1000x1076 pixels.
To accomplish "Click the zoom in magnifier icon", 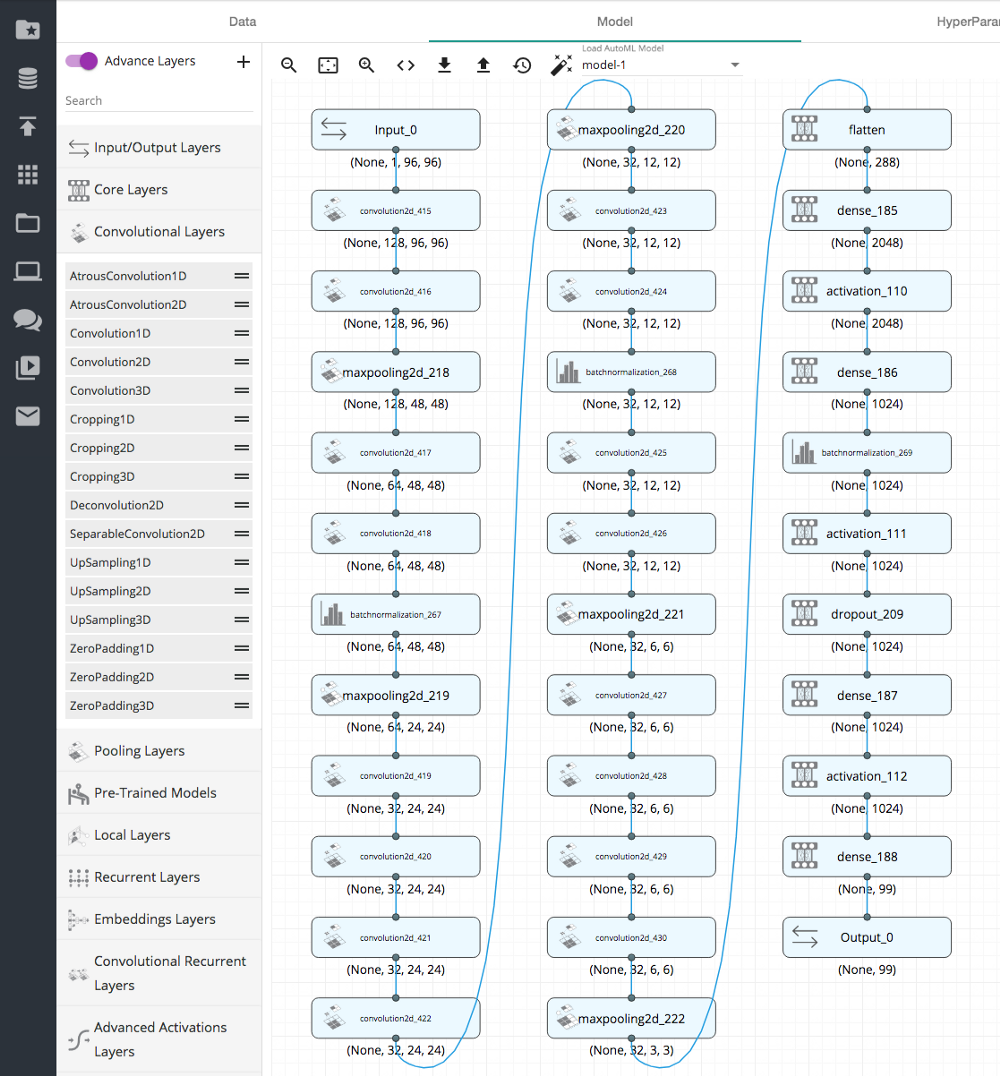I will point(367,65).
